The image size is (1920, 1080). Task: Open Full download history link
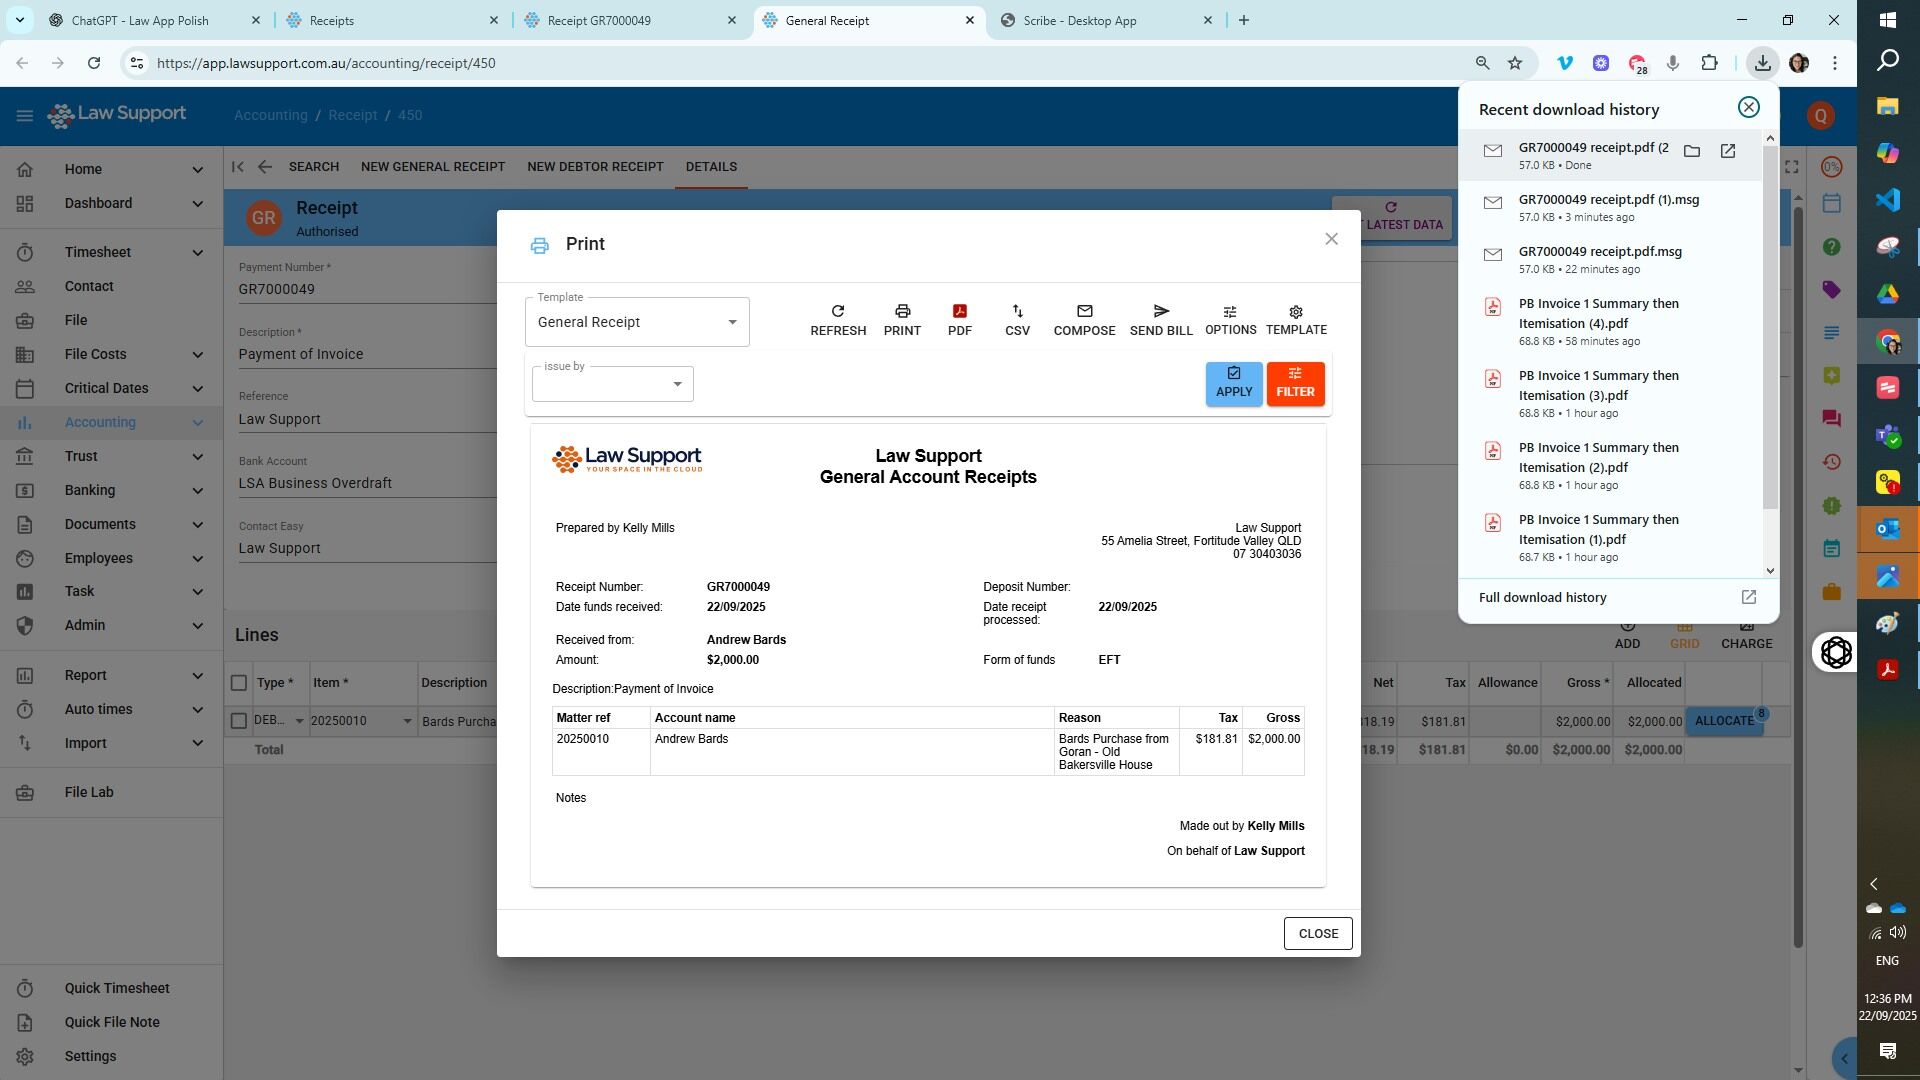pyautogui.click(x=1542, y=597)
